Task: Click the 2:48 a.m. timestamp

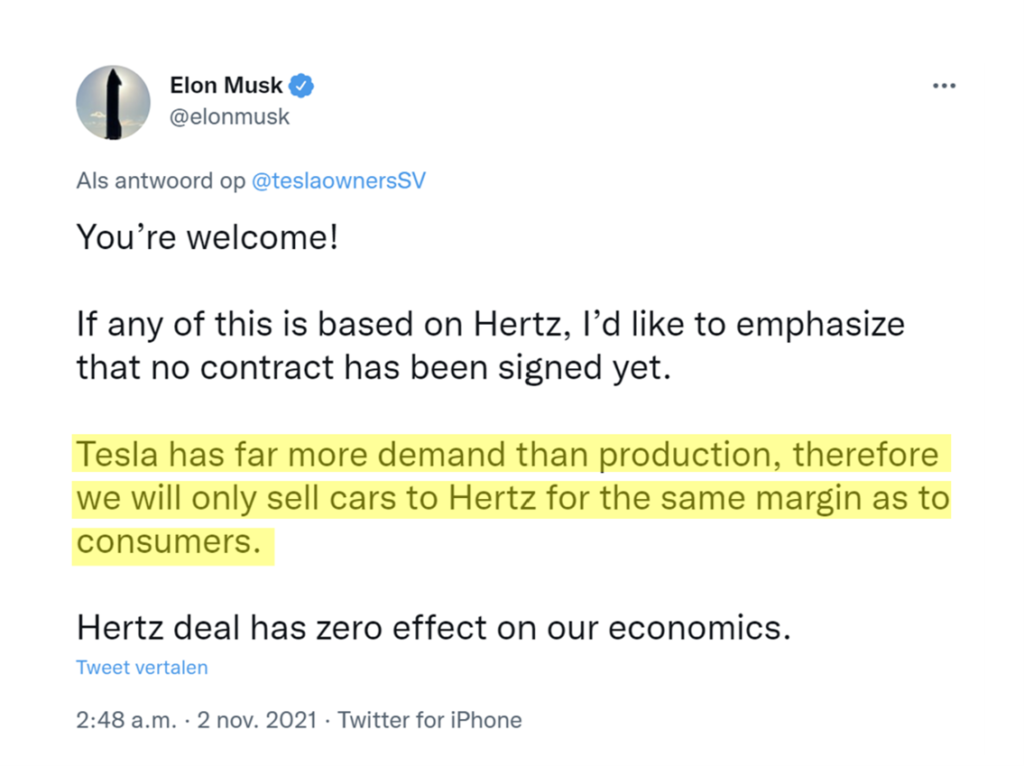Action: click(x=126, y=720)
